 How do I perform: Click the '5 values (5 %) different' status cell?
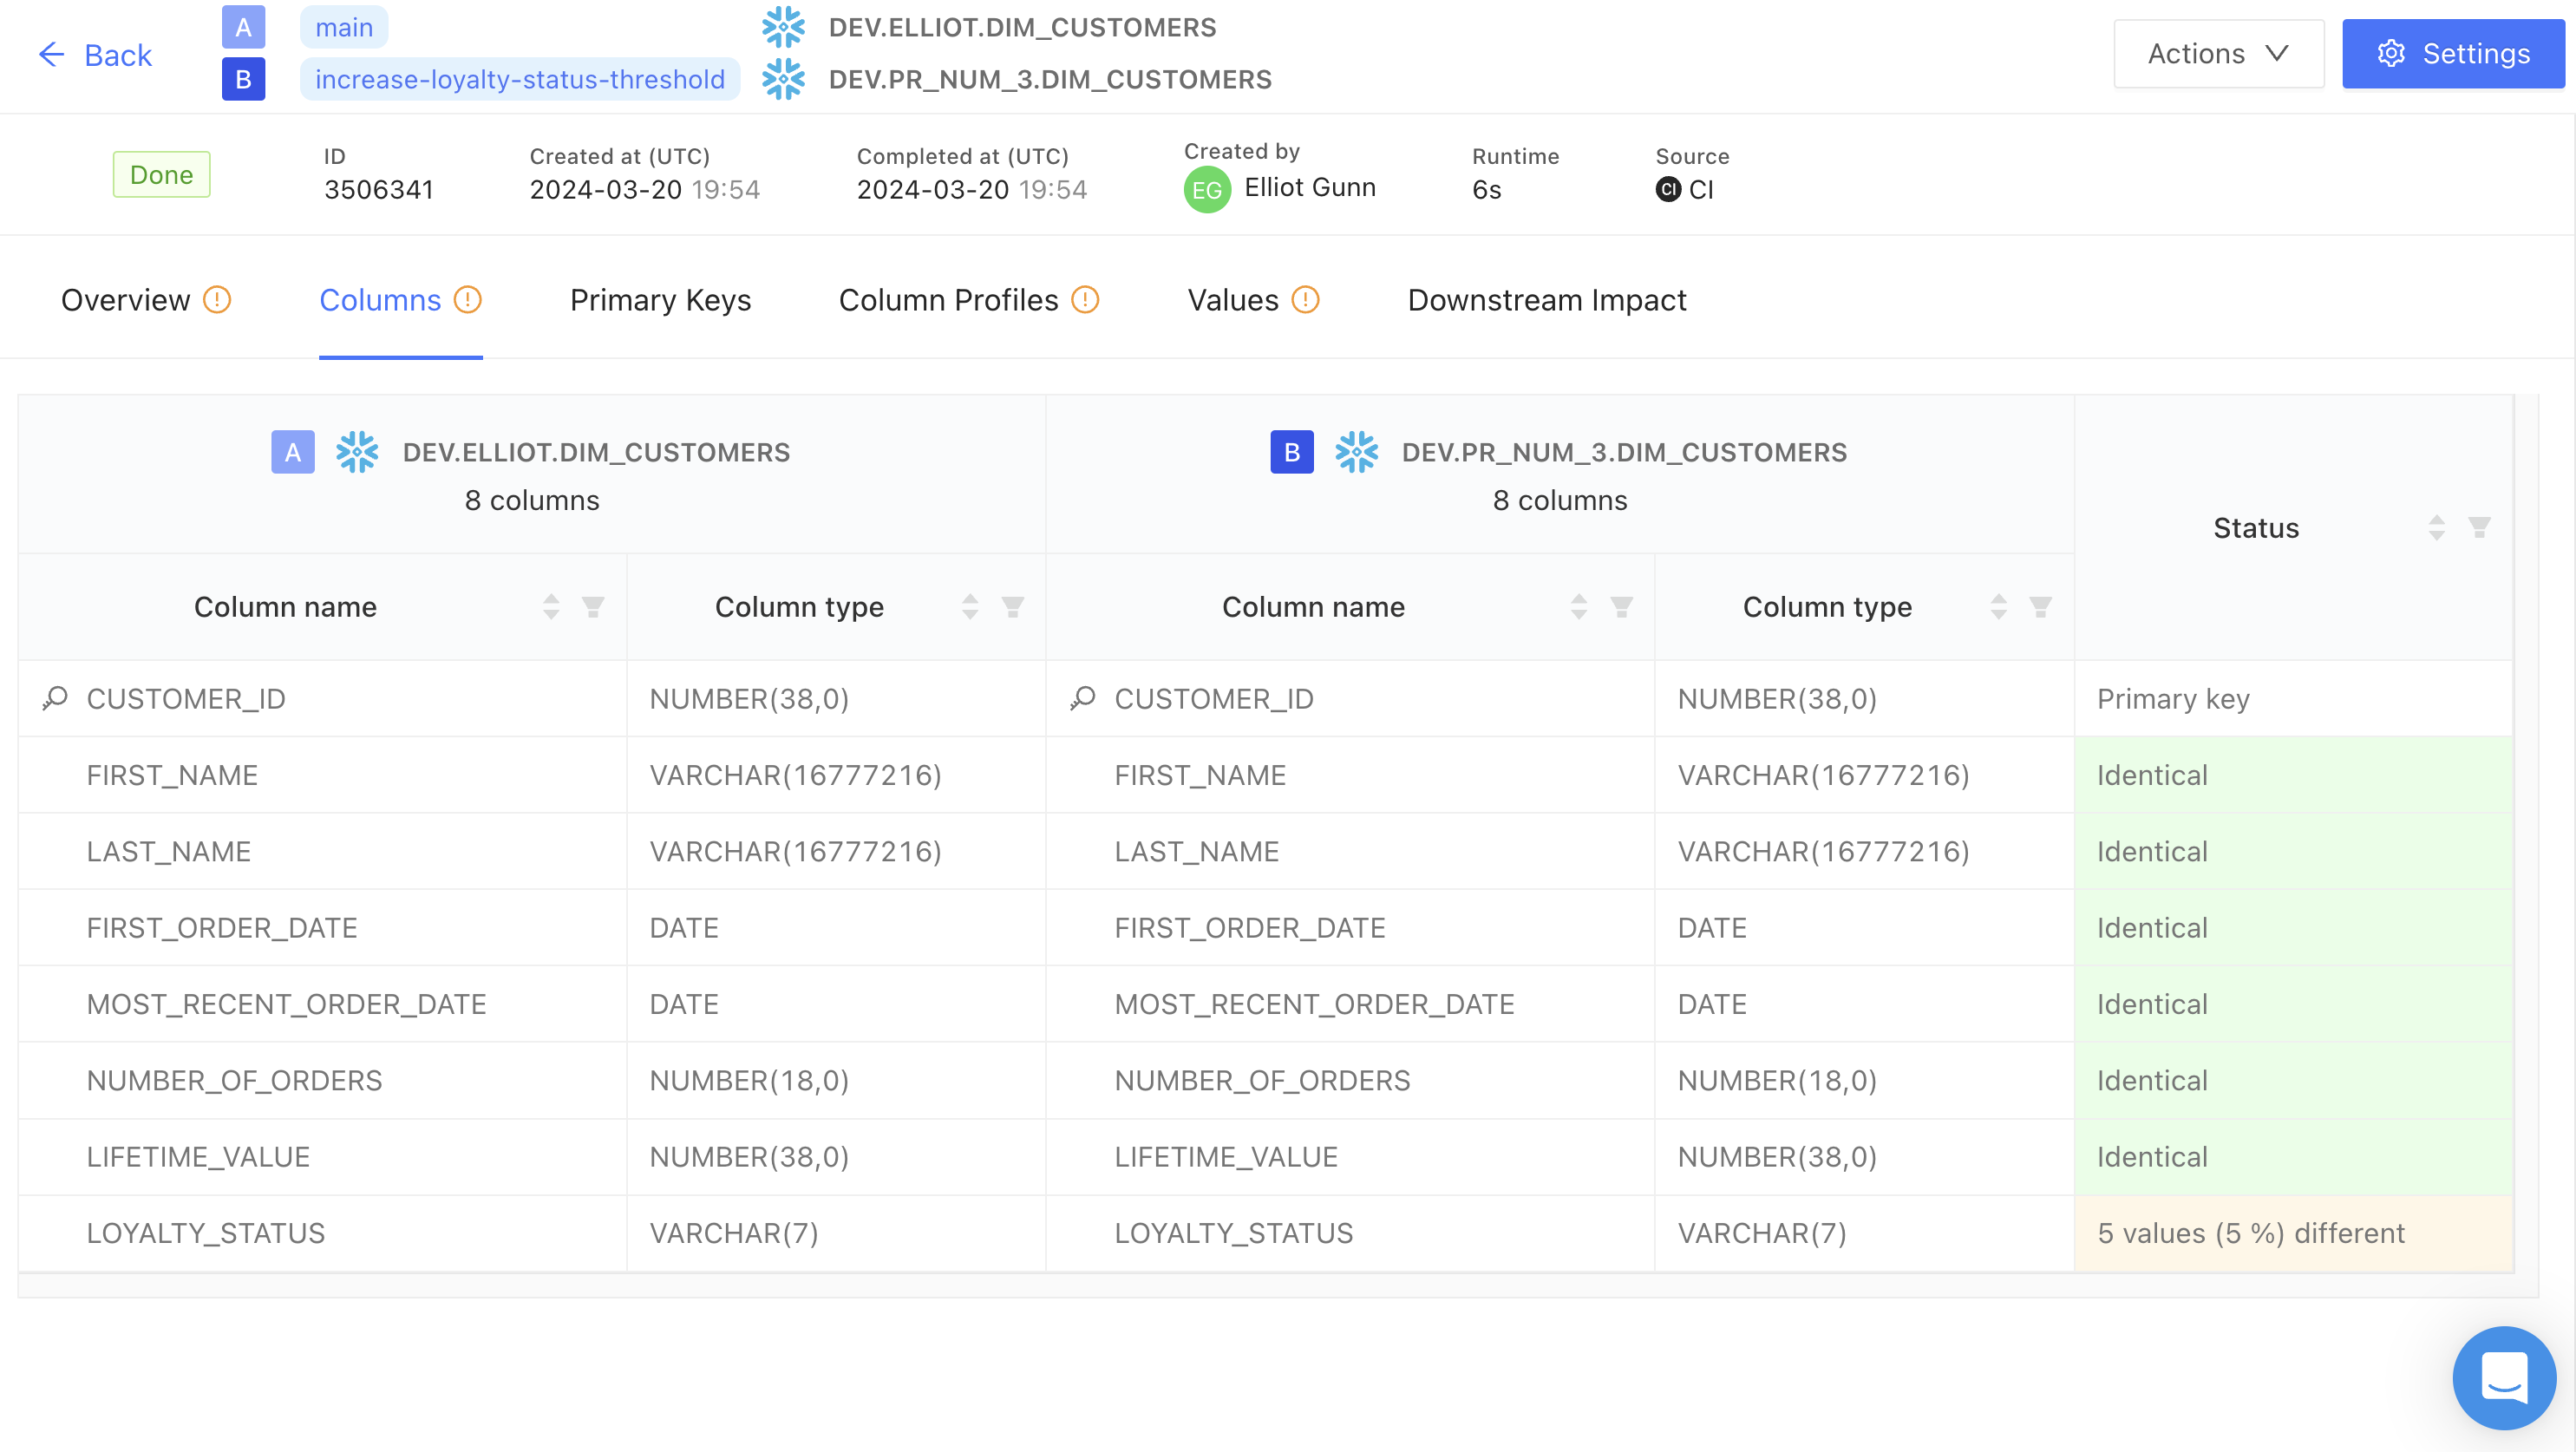2293,1233
